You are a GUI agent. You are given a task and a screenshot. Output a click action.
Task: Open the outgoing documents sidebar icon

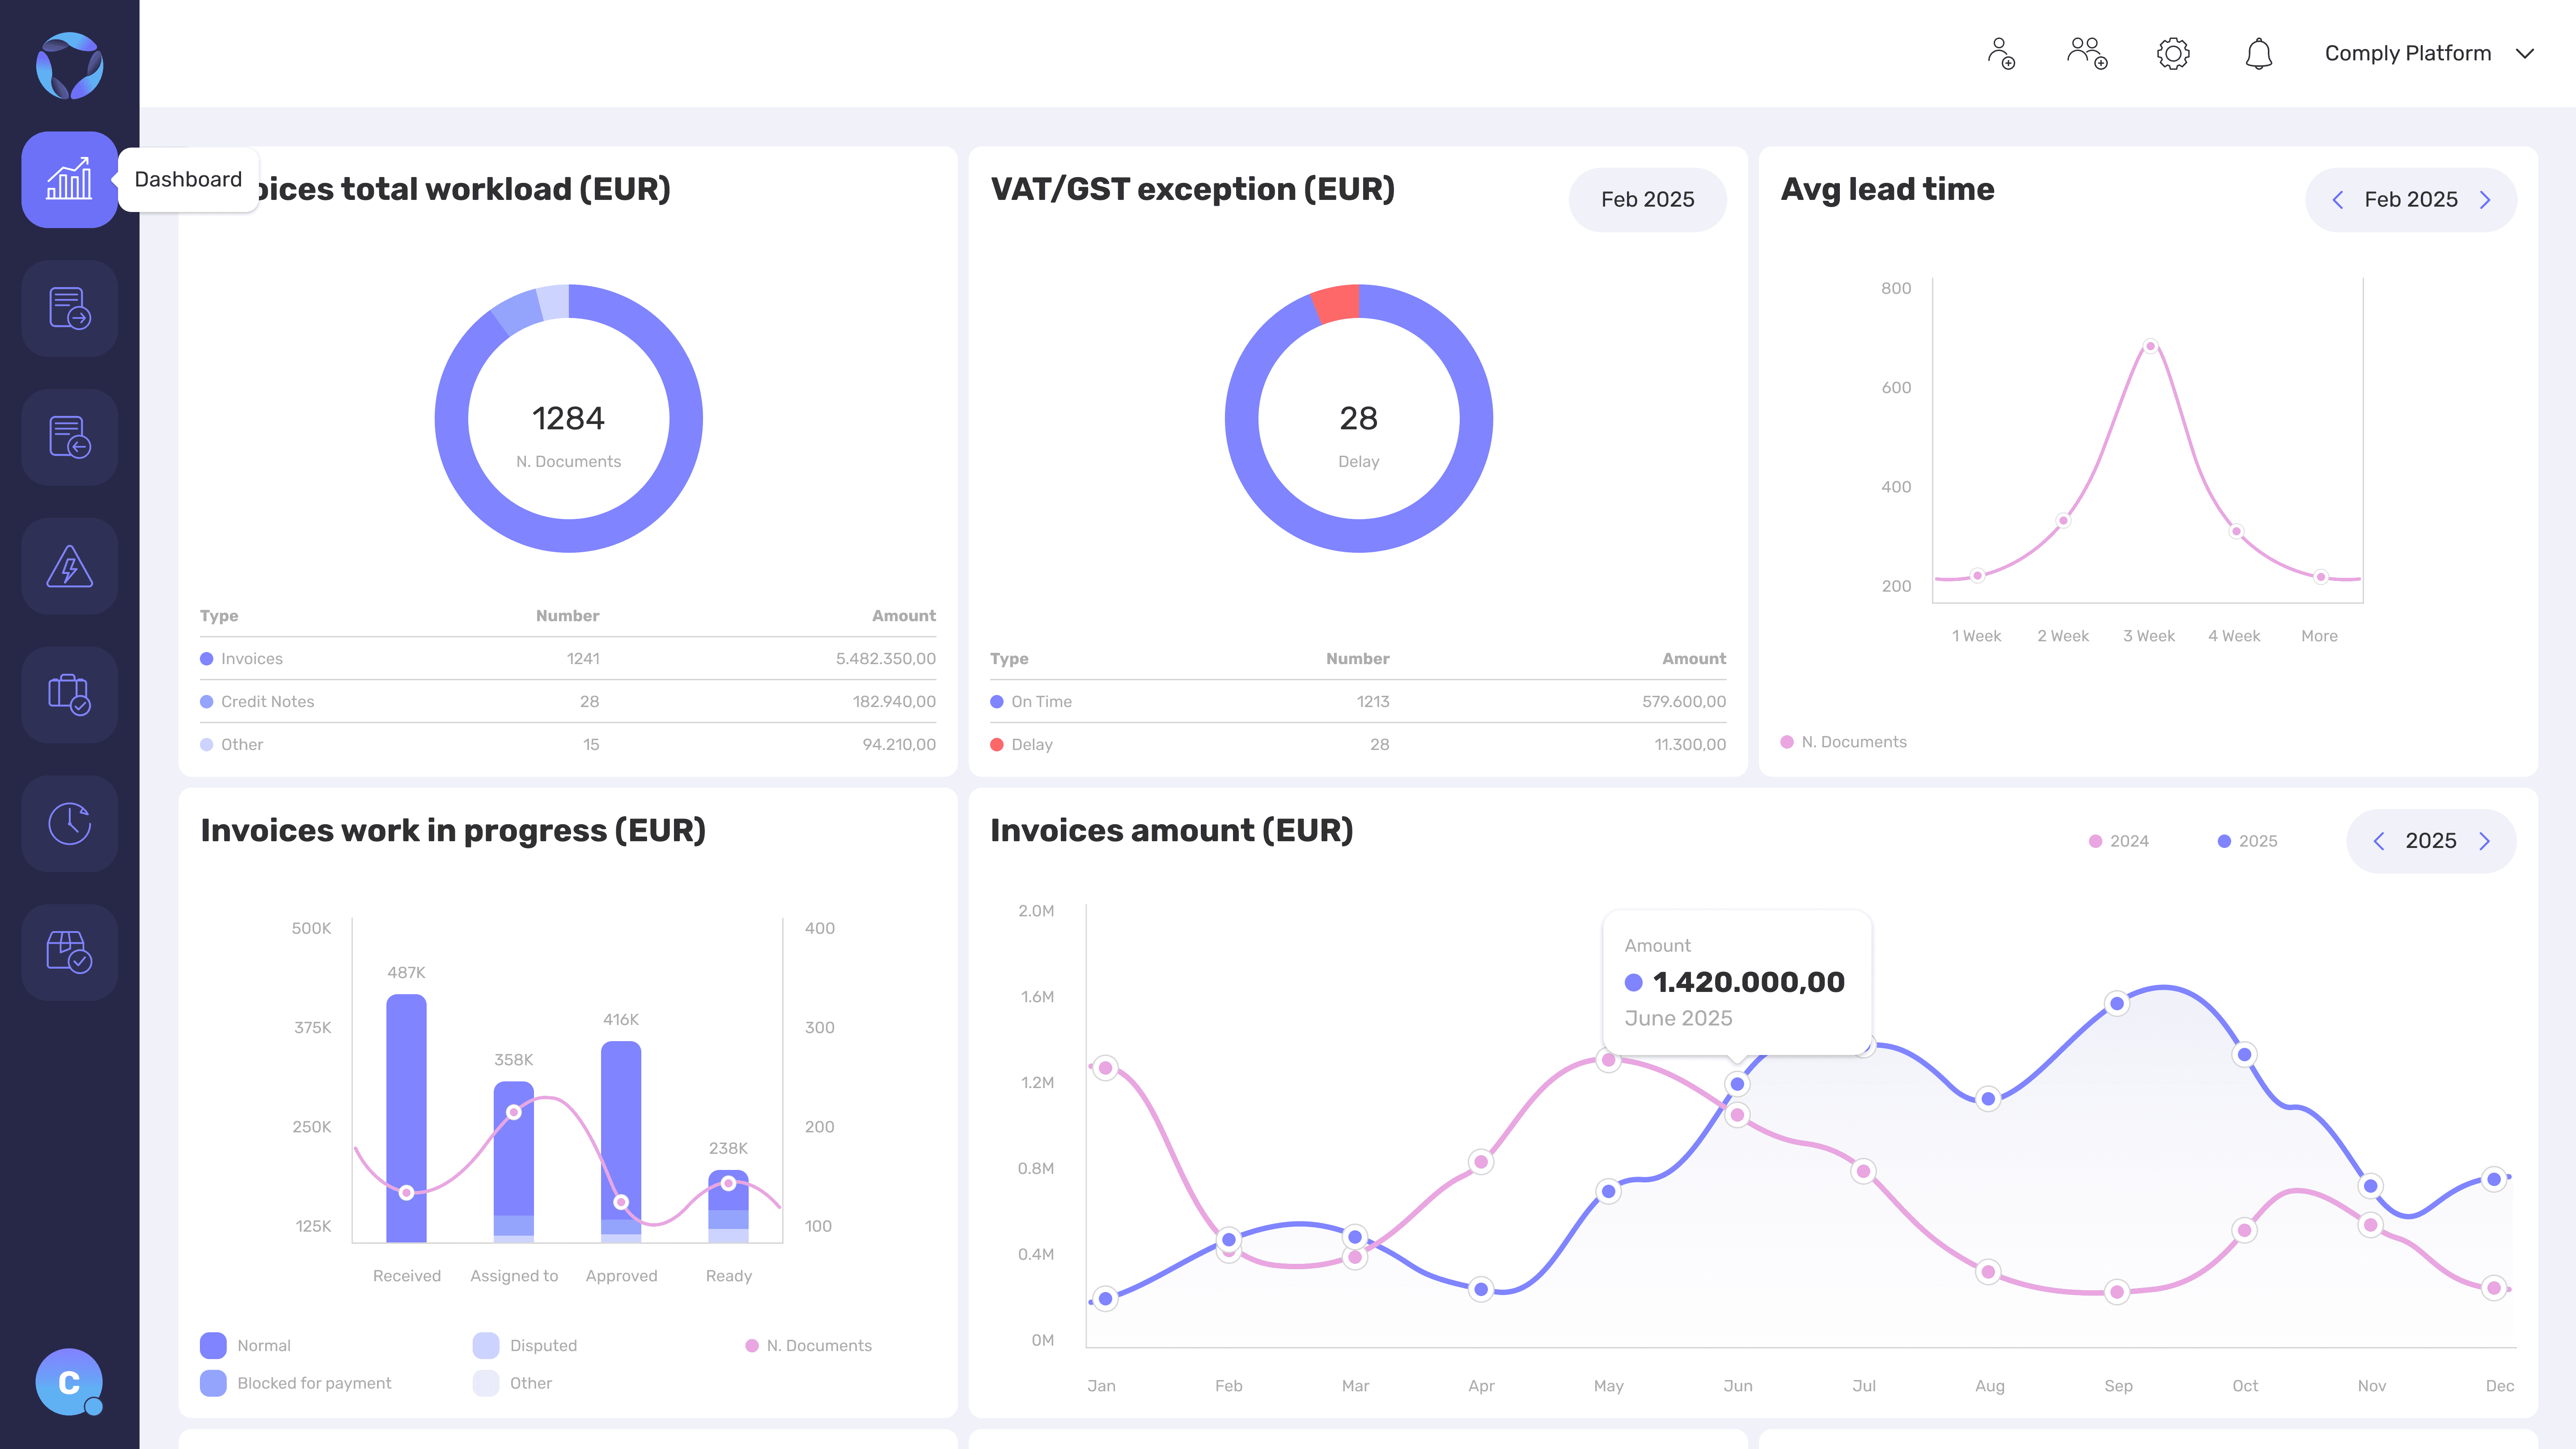(69, 308)
